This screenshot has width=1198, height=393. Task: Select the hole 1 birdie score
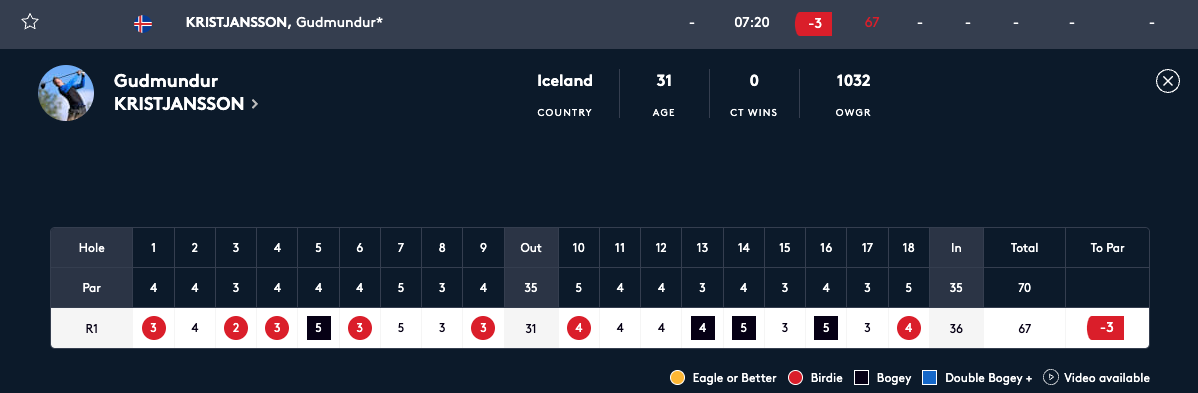(154, 329)
